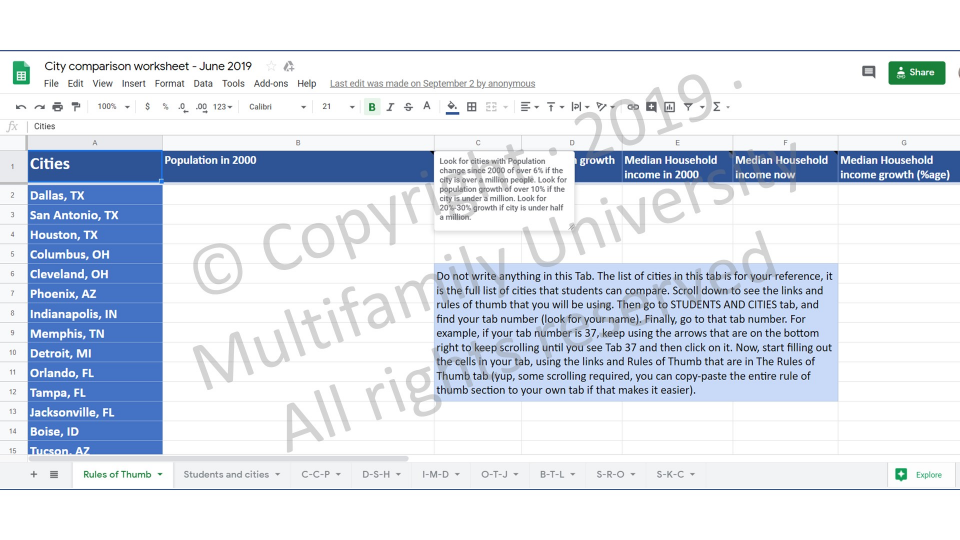Switch to Students and cities tab
Viewport: 960px width, 540px height.
tap(226, 474)
